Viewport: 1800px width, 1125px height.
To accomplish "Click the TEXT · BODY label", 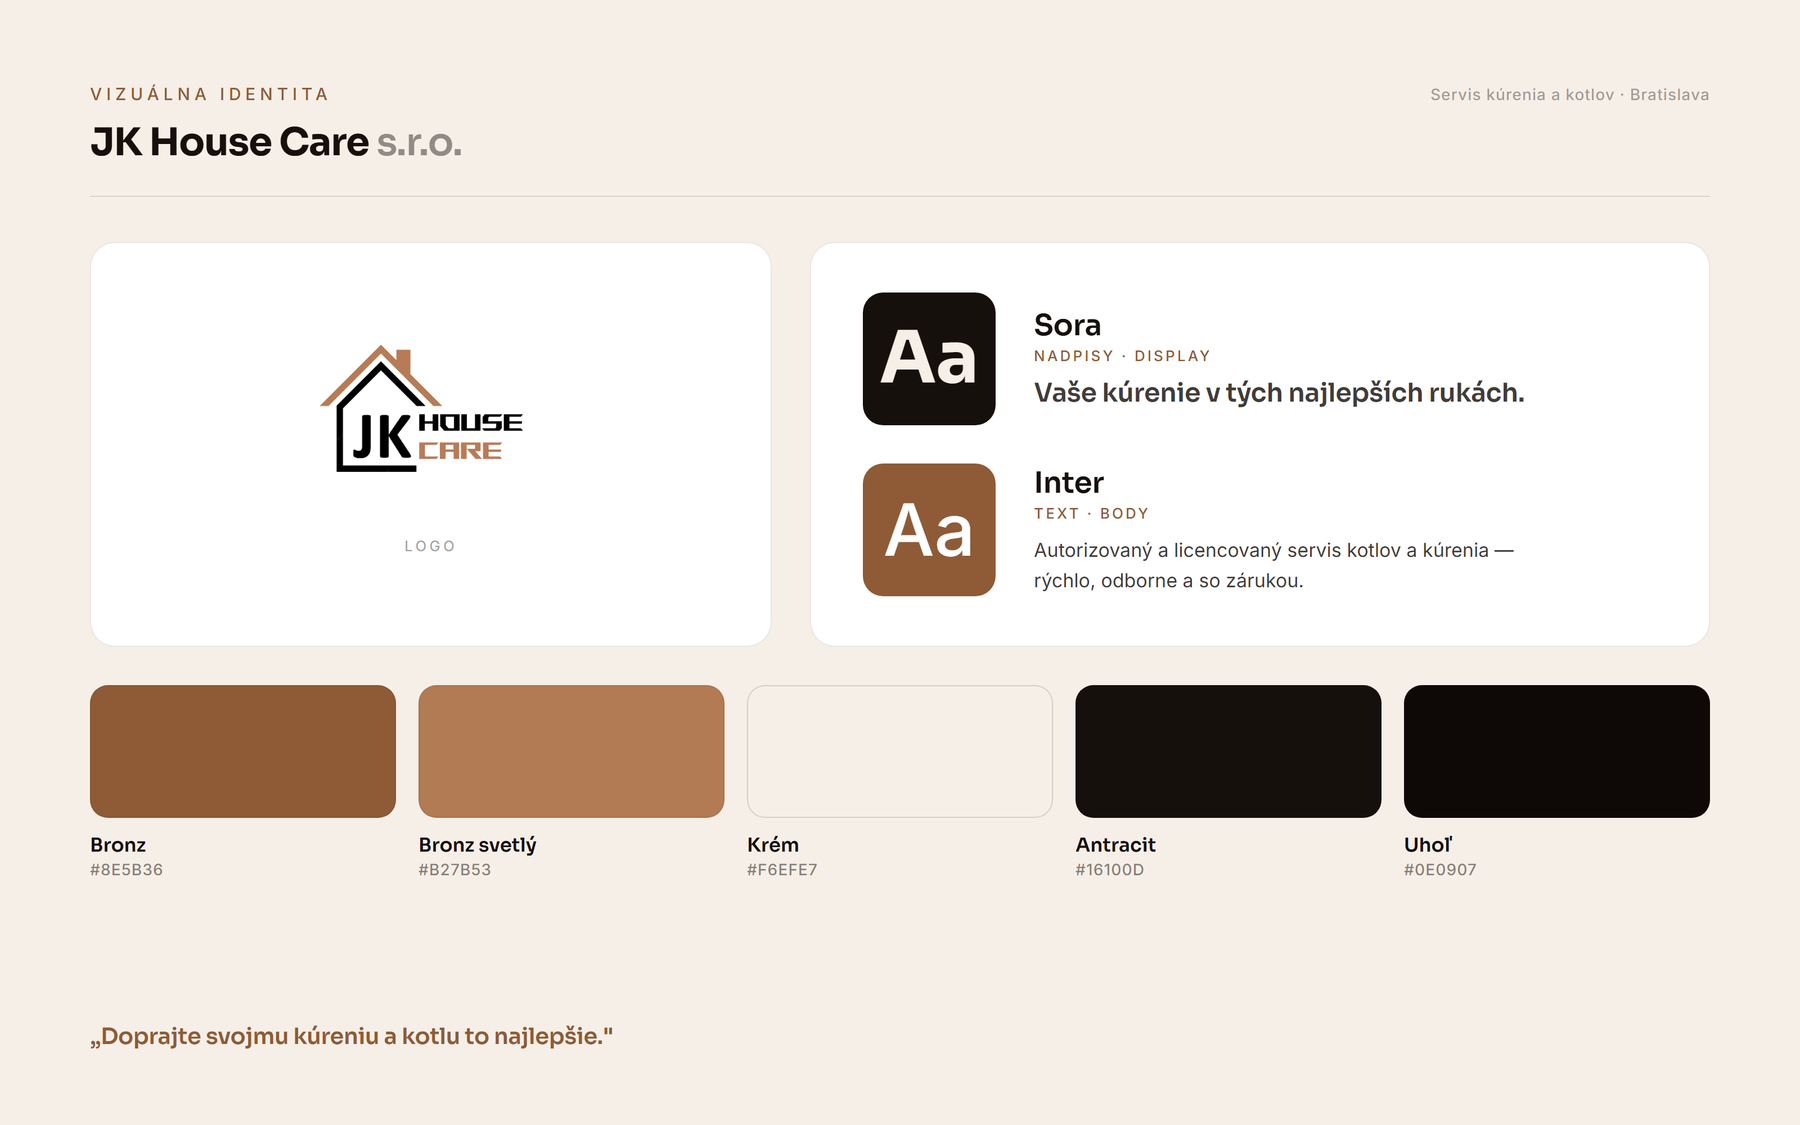I will [x=1091, y=513].
